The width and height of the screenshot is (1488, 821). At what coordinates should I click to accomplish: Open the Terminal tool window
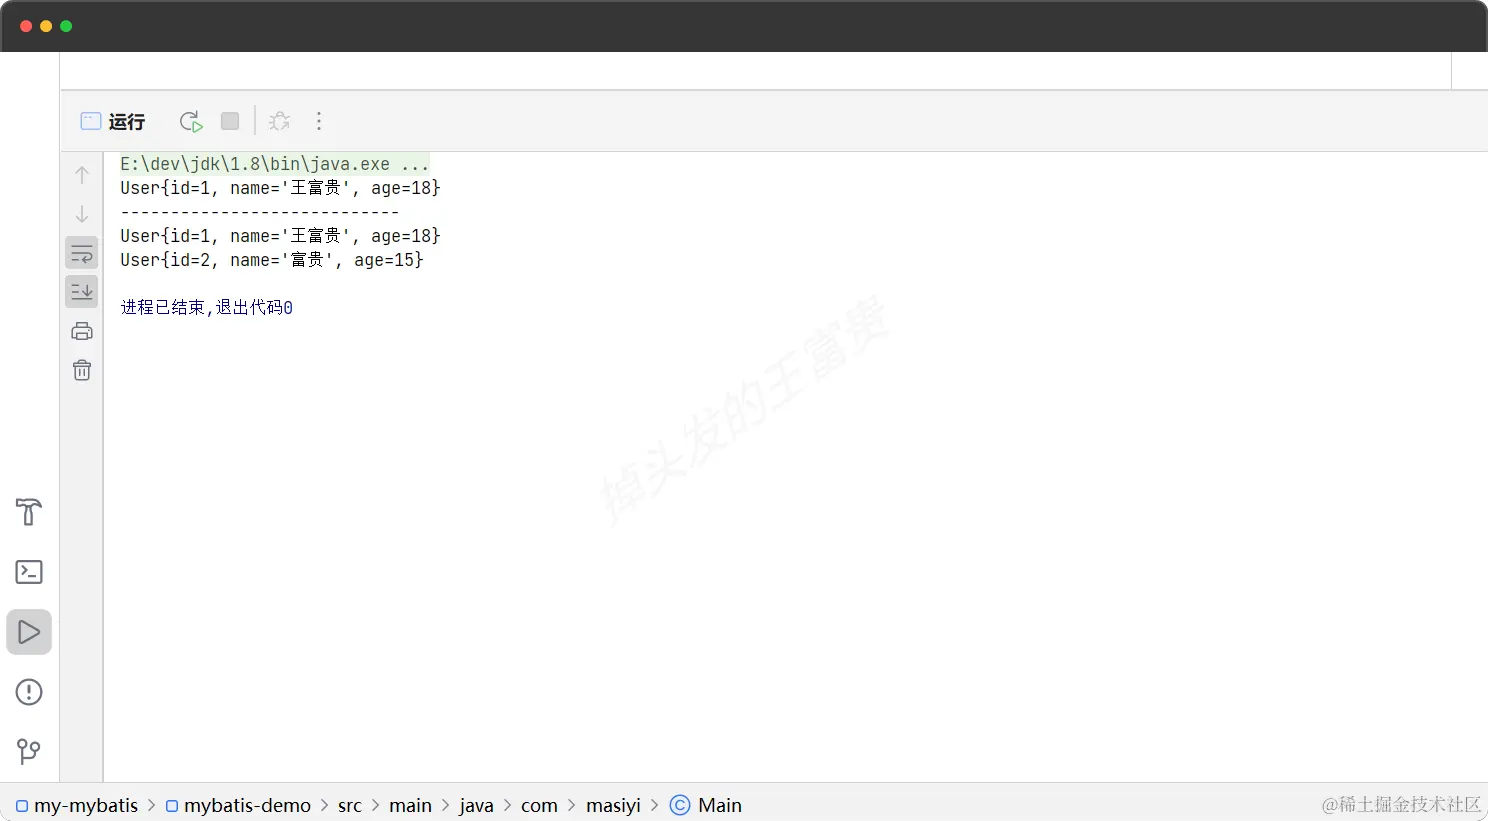coord(29,572)
